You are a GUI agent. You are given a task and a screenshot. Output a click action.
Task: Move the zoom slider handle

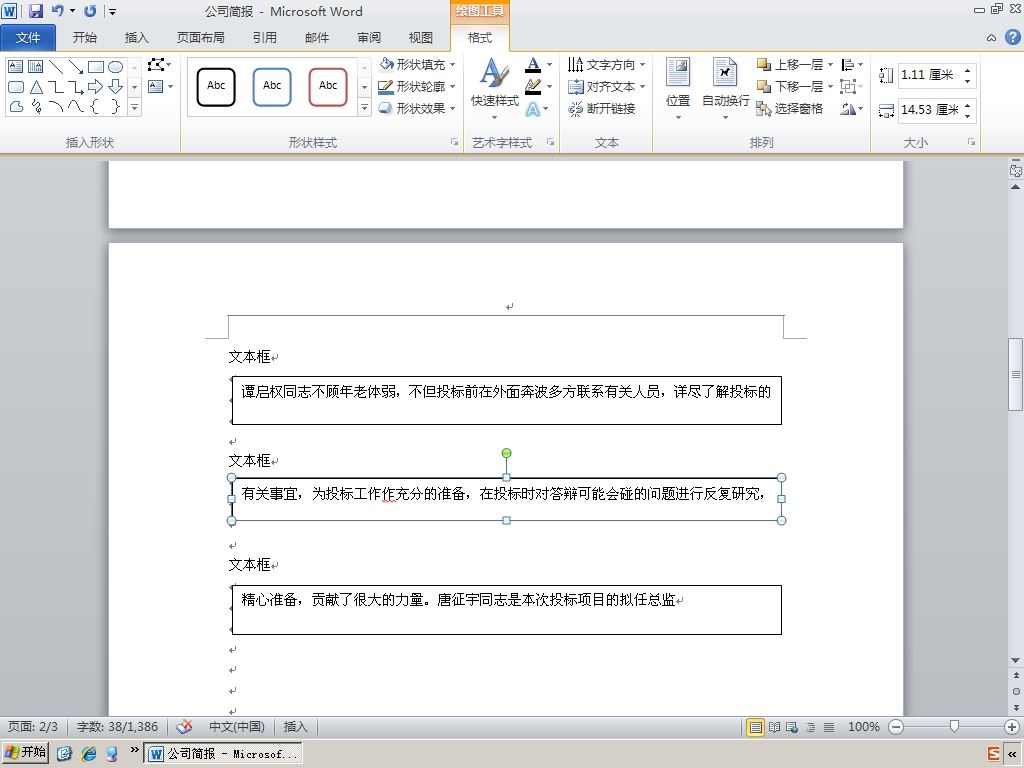pos(954,726)
